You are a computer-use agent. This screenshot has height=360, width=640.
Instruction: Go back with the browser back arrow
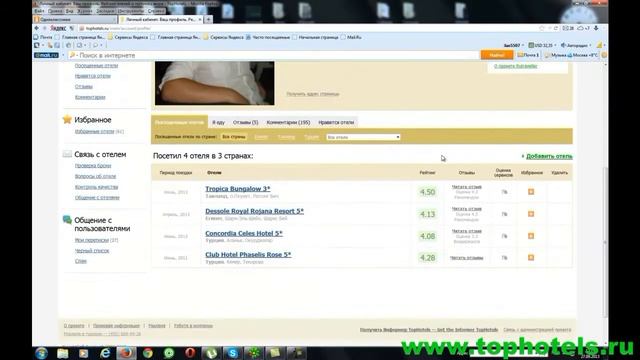[x=36, y=28]
